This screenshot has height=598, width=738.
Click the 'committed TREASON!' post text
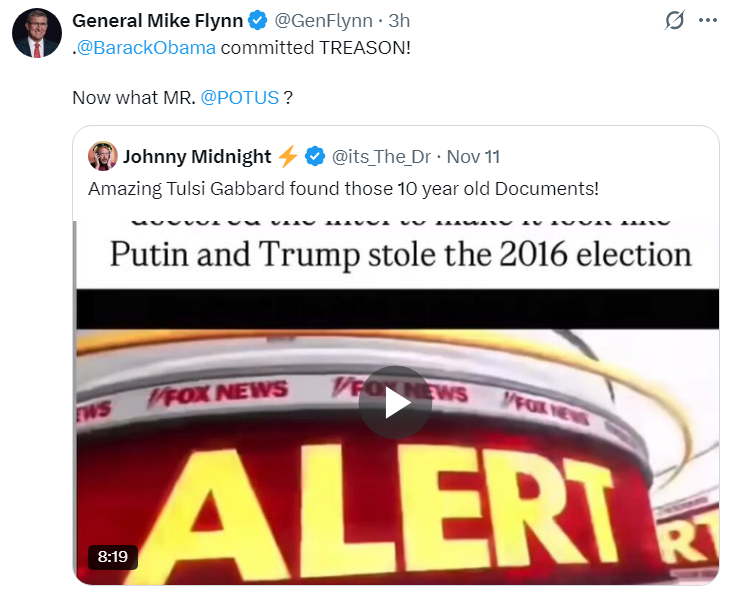pos(316,47)
